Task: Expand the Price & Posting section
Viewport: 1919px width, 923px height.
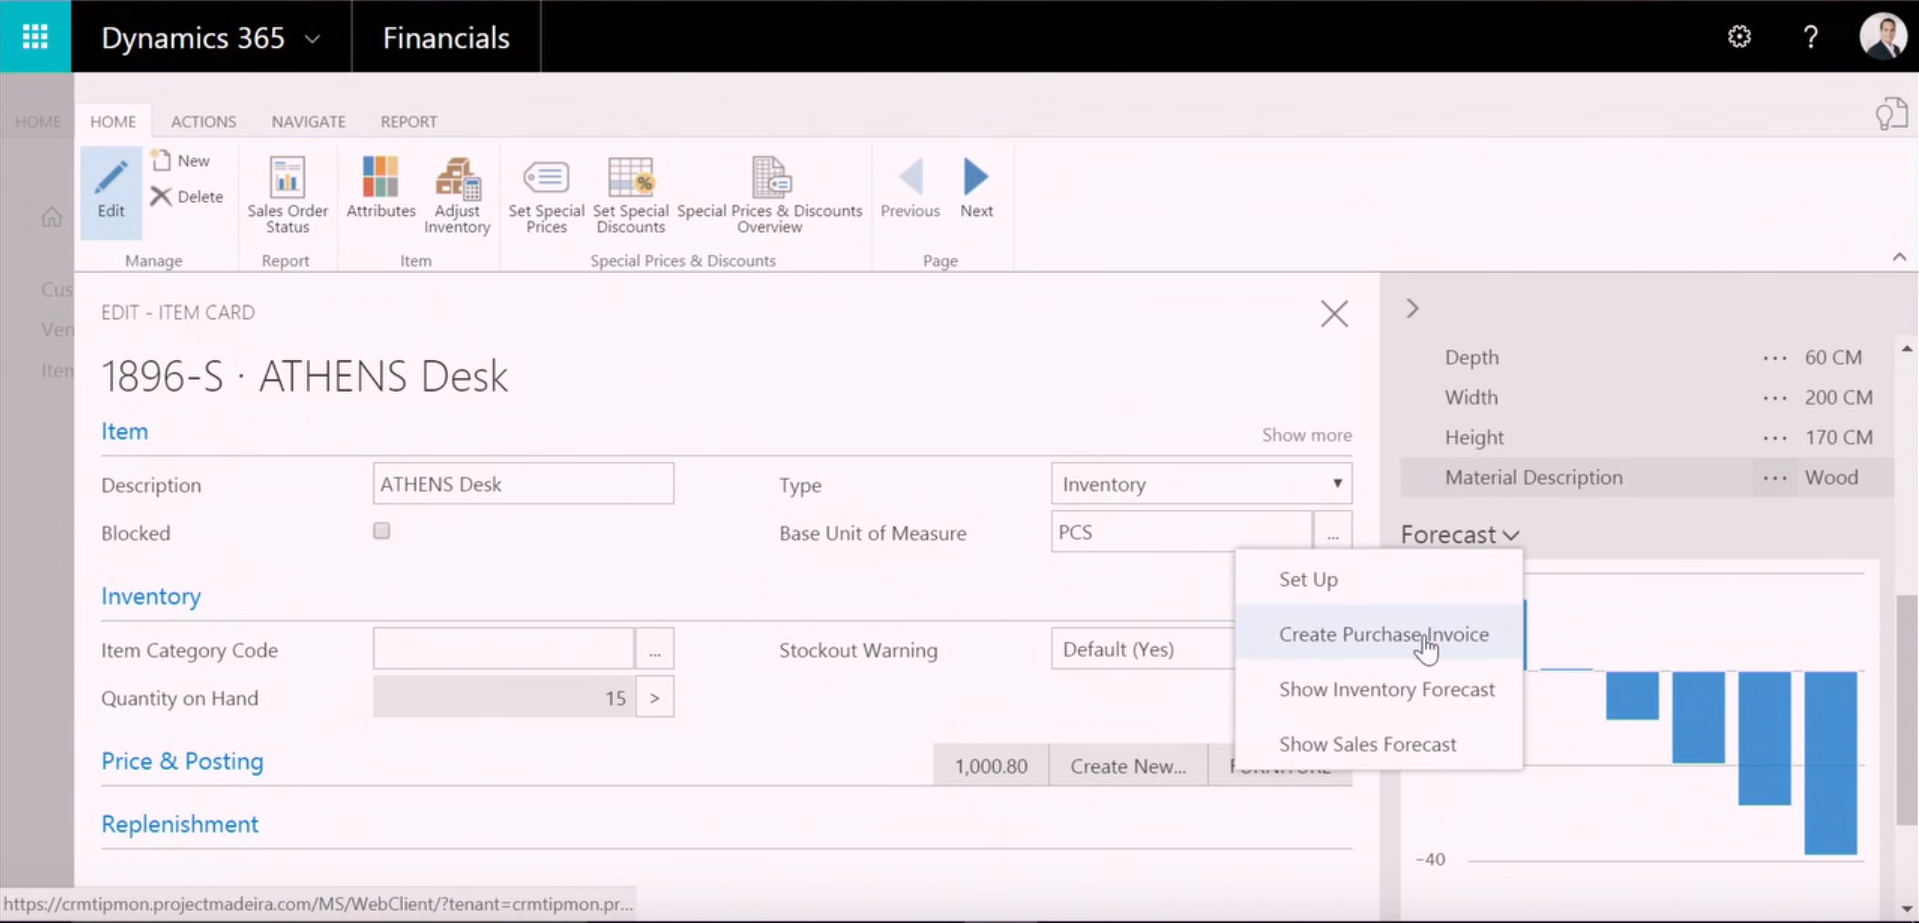Action: pyautogui.click(x=182, y=761)
